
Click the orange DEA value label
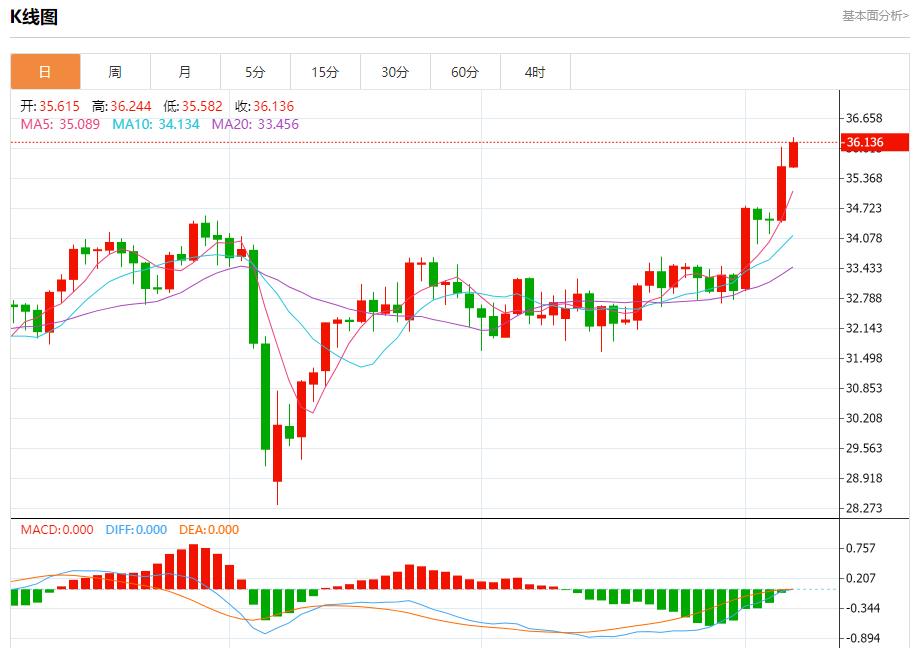coord(209,530)
